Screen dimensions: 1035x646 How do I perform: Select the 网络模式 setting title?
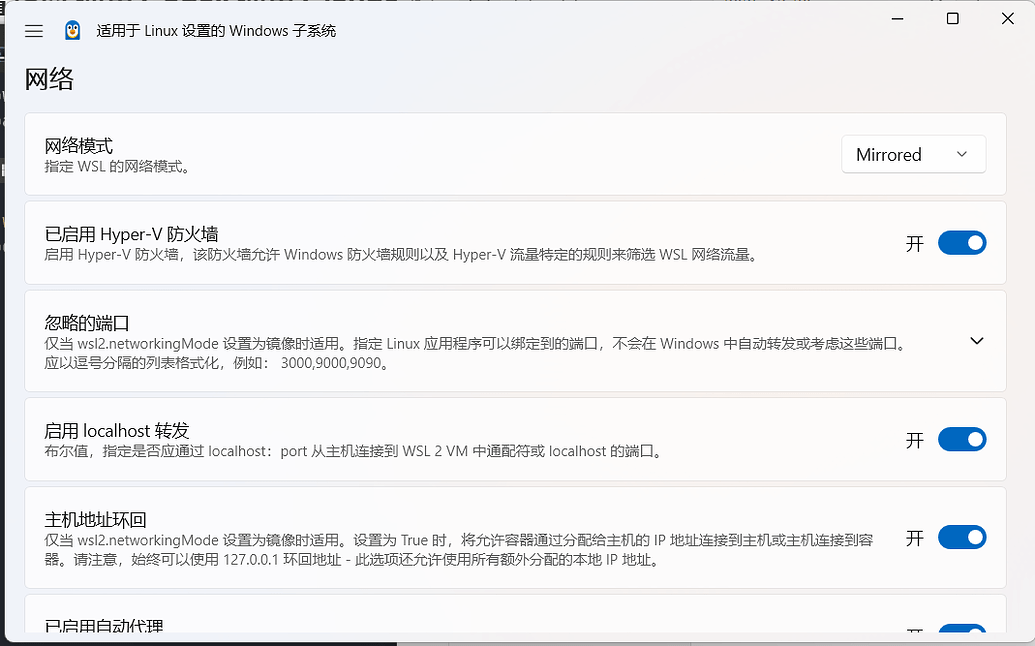click(79, 145)
